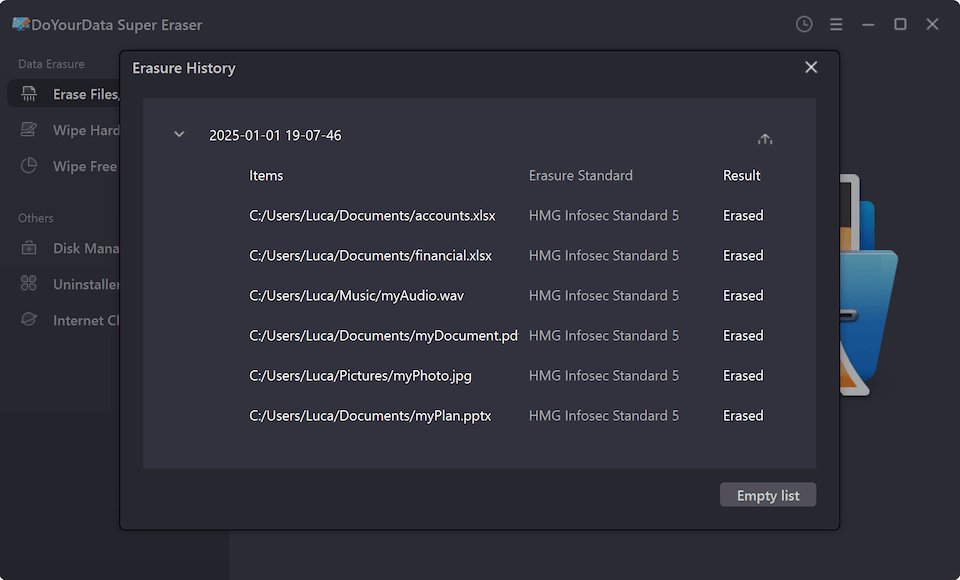Click the Uninstaller grid icon
The width and height of the screenshot is (960, 580).
click(x=30, y=285)
